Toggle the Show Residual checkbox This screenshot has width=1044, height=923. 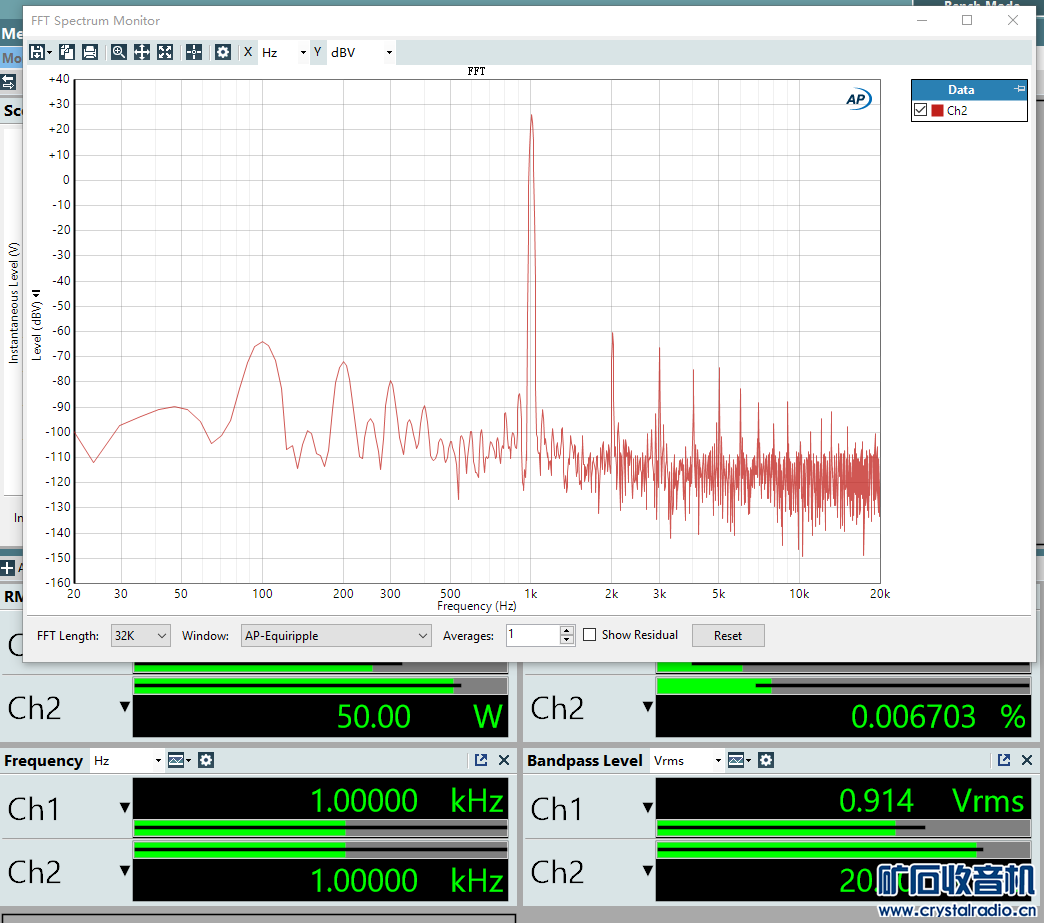(x=590, y=635)
